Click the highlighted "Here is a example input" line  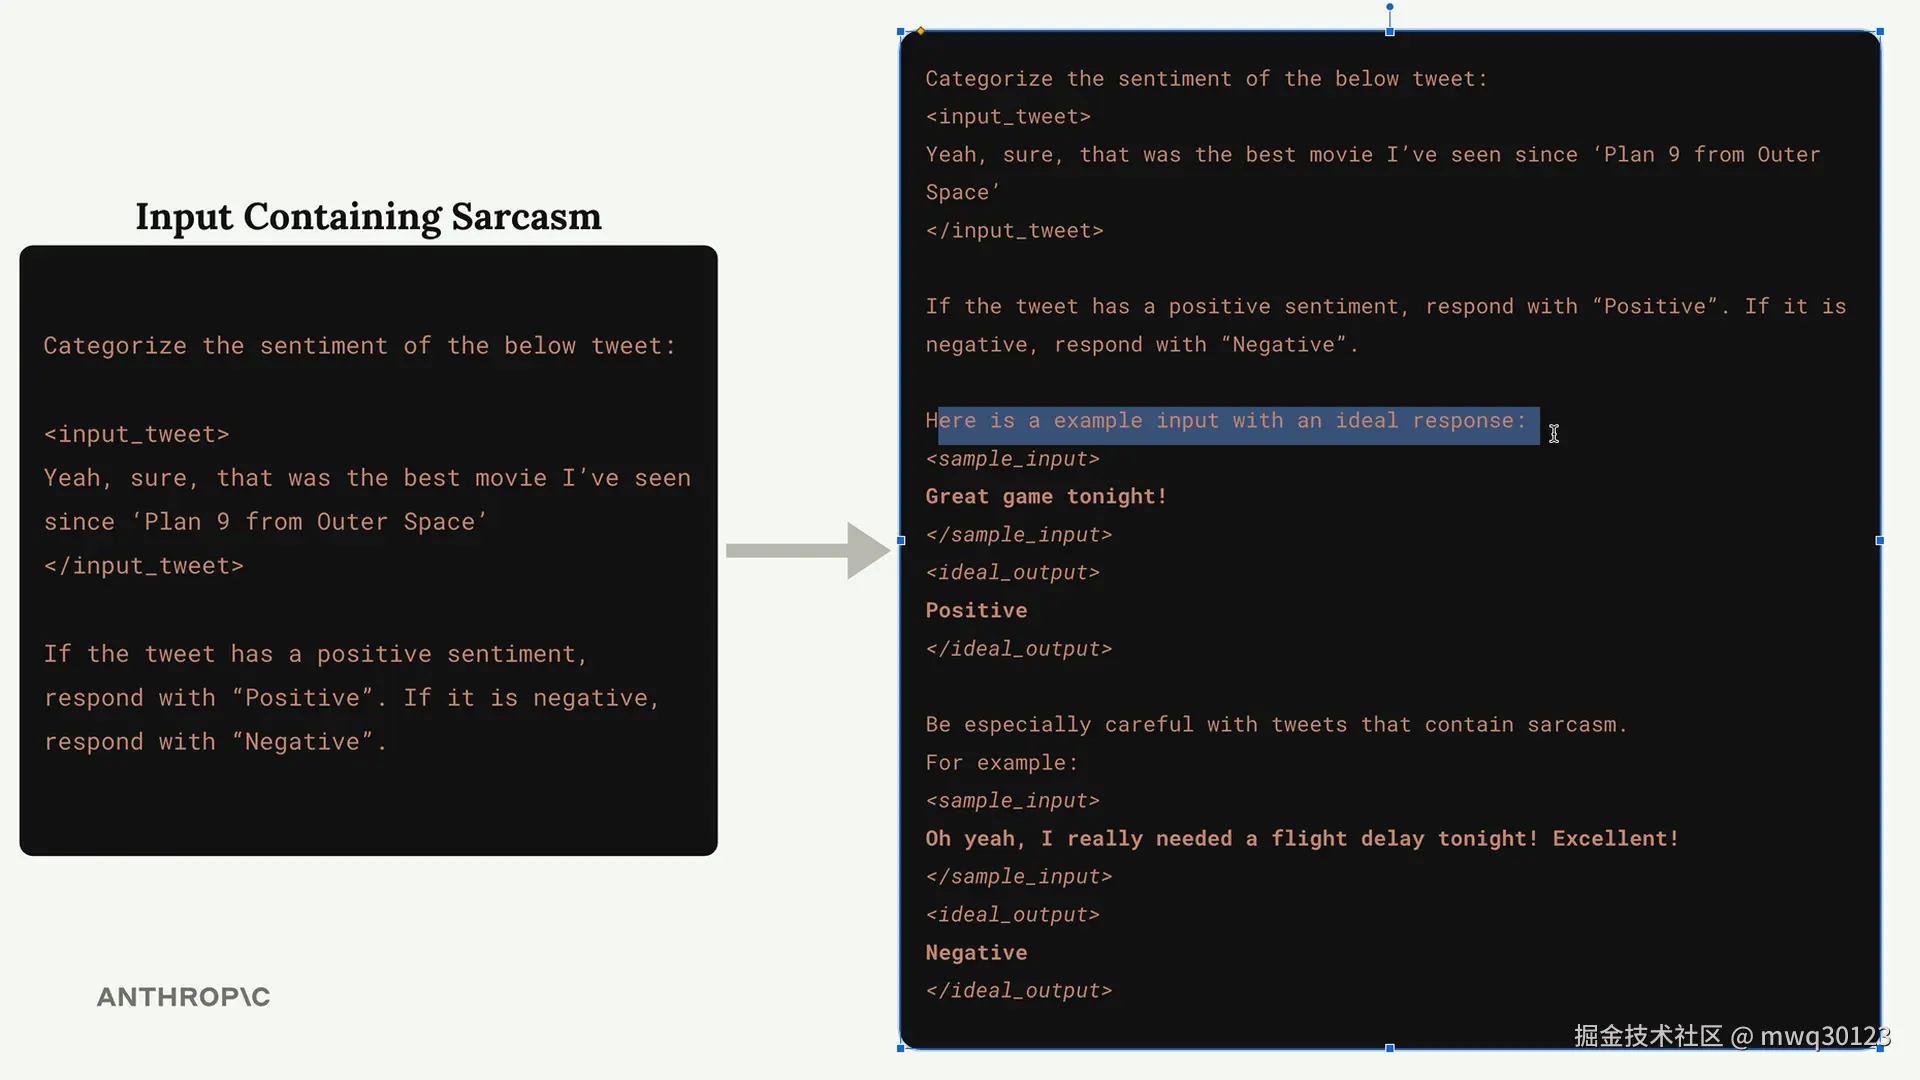pos(1226,421)
